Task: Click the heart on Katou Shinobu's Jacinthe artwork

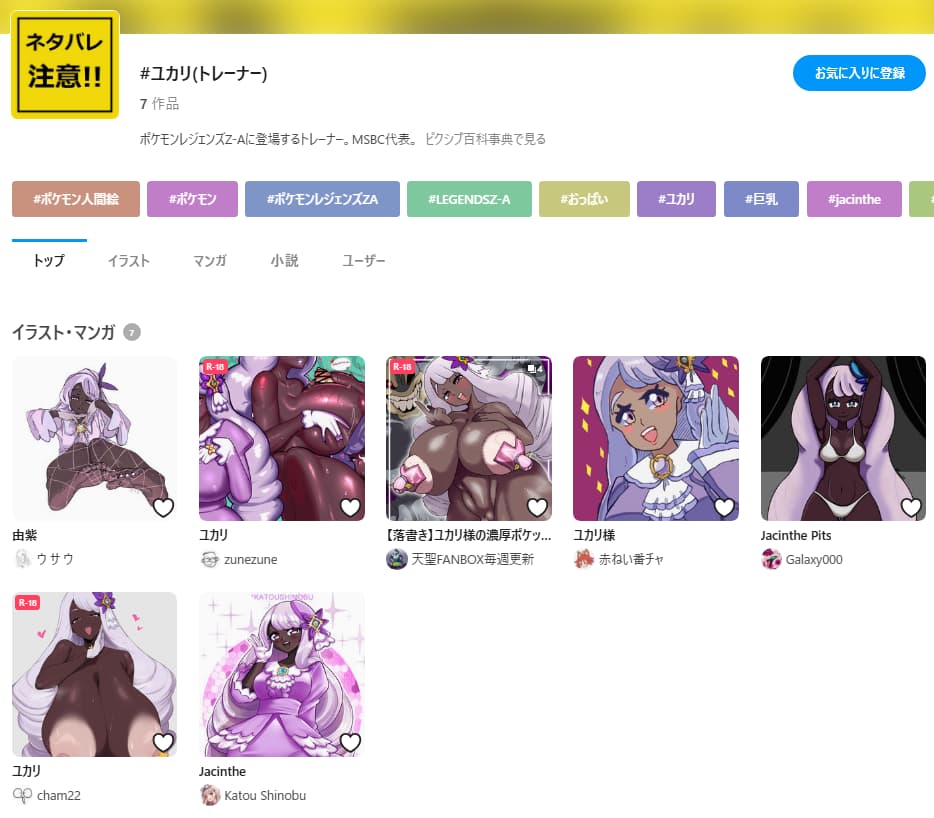Action: pyautogui.click(x=350, y=742)
